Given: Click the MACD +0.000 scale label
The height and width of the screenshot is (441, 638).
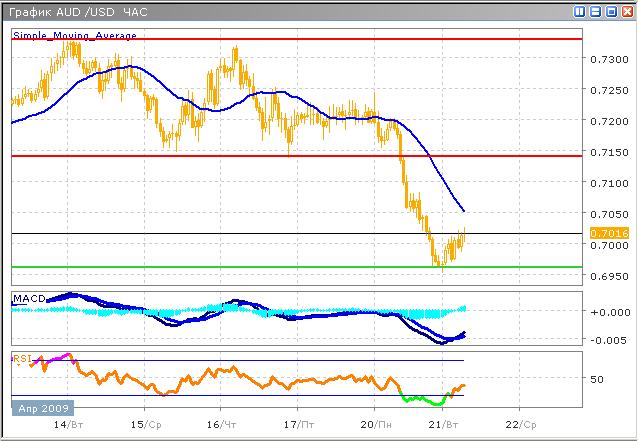Looking at the screenshot, I should point(605,311).
